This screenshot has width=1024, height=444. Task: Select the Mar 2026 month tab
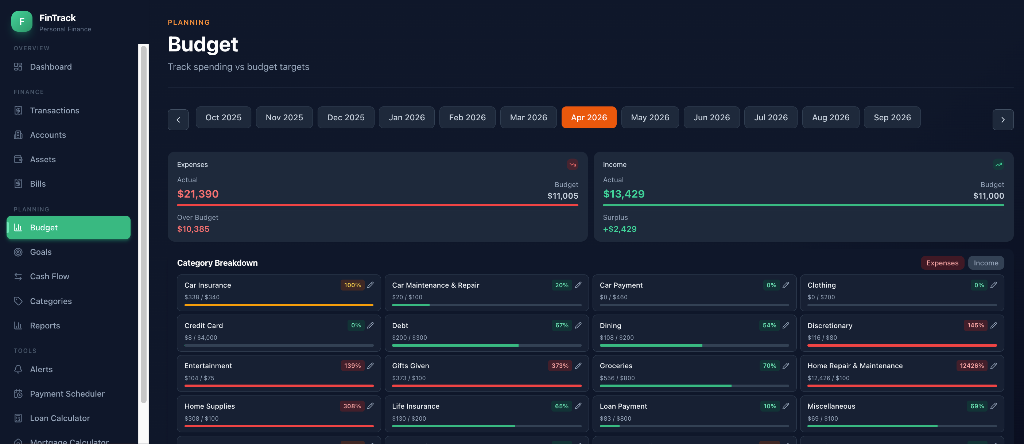528,118
